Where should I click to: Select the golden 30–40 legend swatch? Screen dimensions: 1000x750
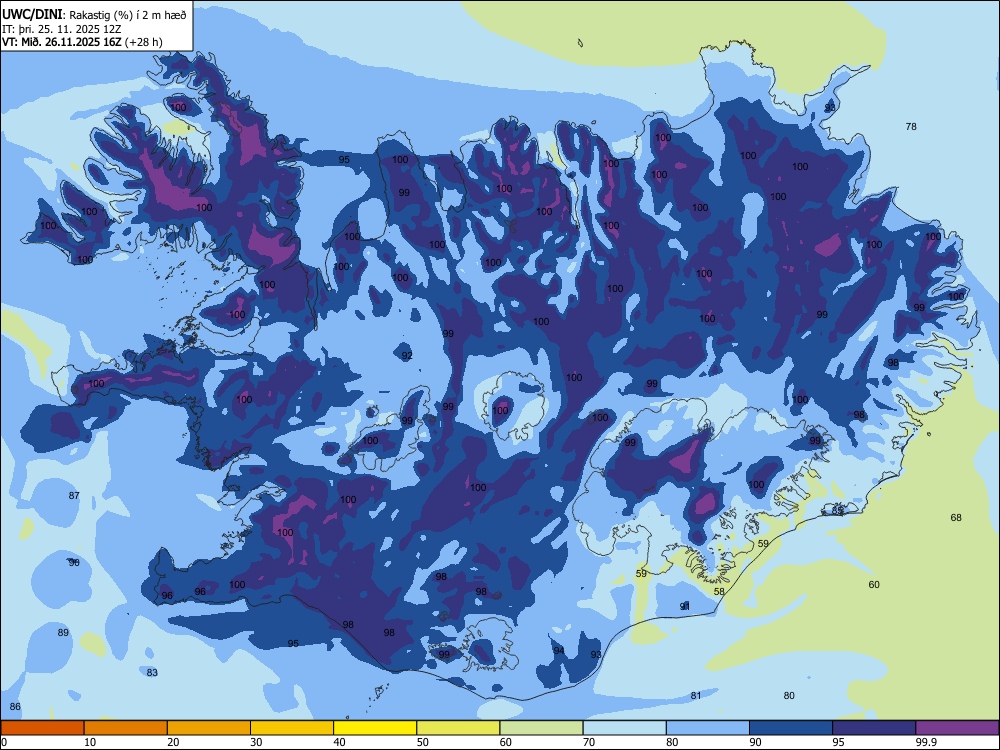point(292,728)
